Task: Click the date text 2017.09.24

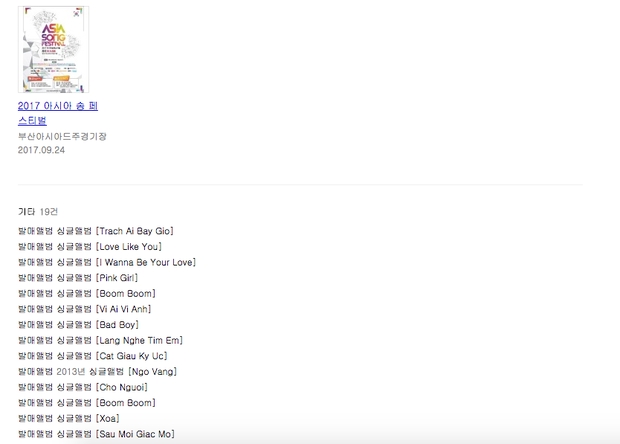Action: (x=41, y=150)
